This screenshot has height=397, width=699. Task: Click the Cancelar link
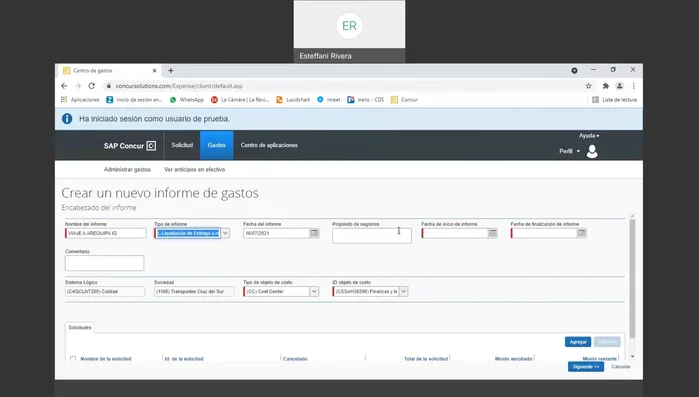pyautogui.click(x=621, y=367)
